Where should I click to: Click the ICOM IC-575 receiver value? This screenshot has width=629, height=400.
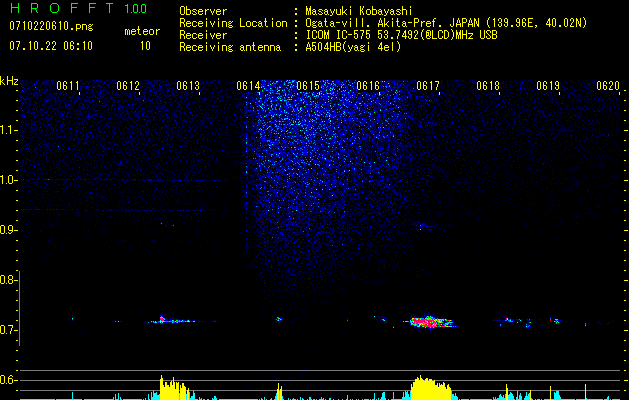pyautogui.click(x=401, y=35)
